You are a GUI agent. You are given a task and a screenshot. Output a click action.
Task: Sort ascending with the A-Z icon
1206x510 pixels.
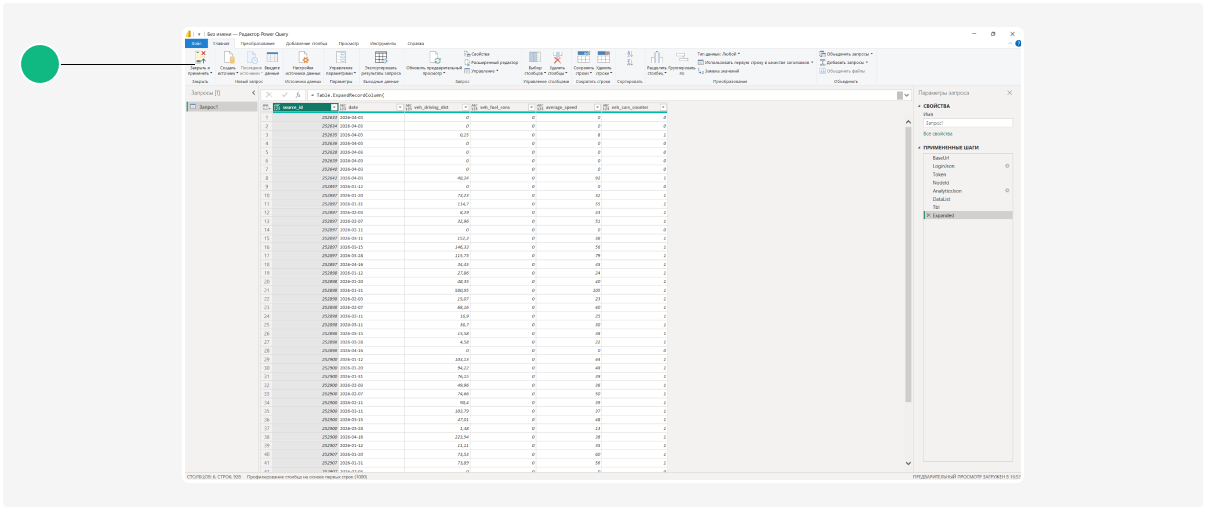630,54
